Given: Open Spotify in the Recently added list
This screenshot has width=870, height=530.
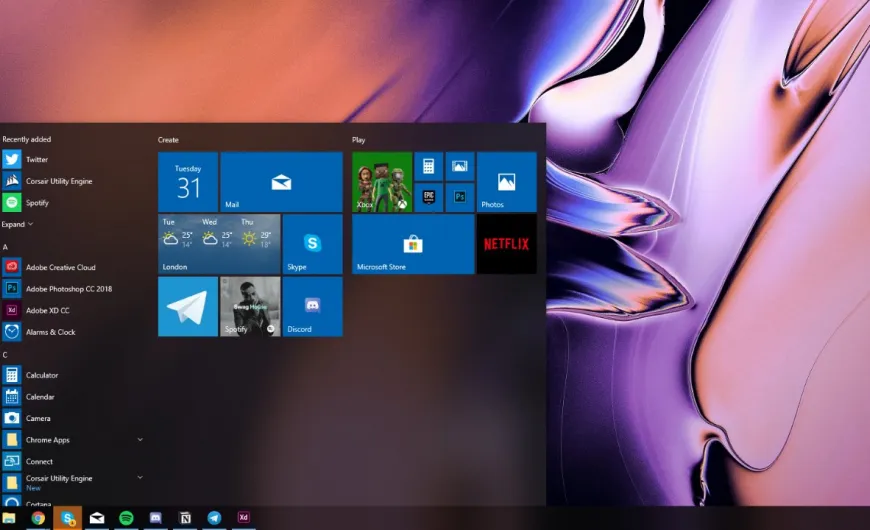Looking at the screenshot, I should click(72, 203).
